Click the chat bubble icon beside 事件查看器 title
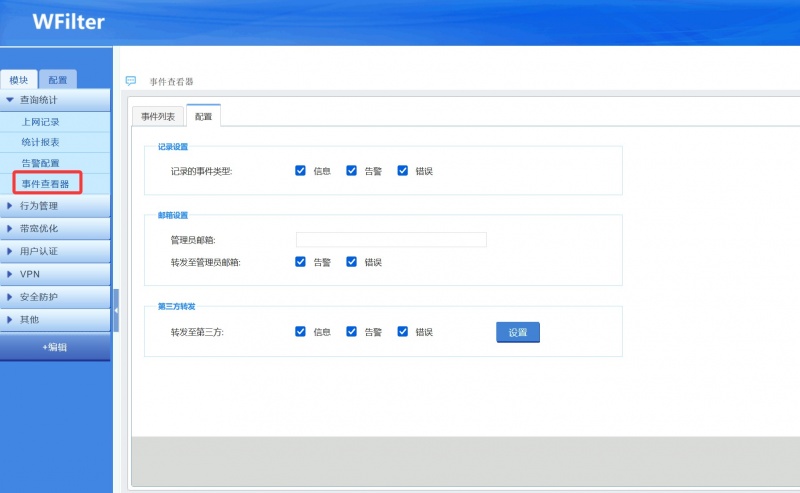This screenshot has width=800, height=493. tap(131, 81)
